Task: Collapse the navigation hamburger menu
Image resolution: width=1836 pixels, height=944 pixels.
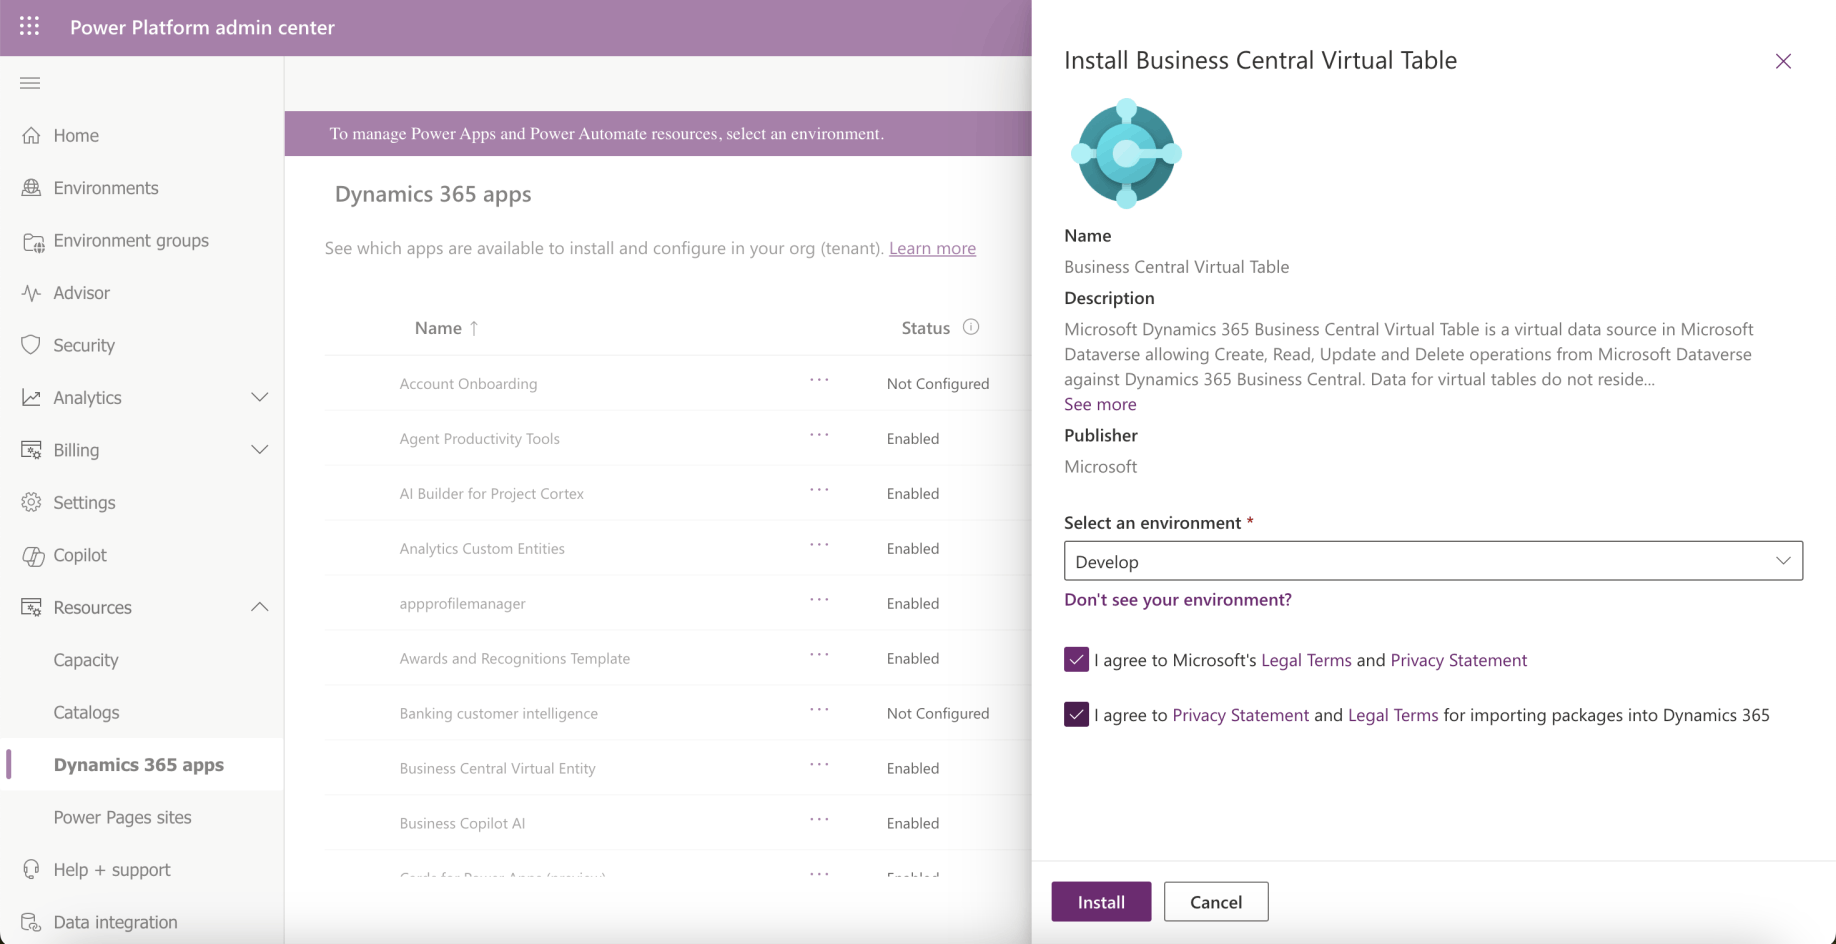Action: (30, 83)
